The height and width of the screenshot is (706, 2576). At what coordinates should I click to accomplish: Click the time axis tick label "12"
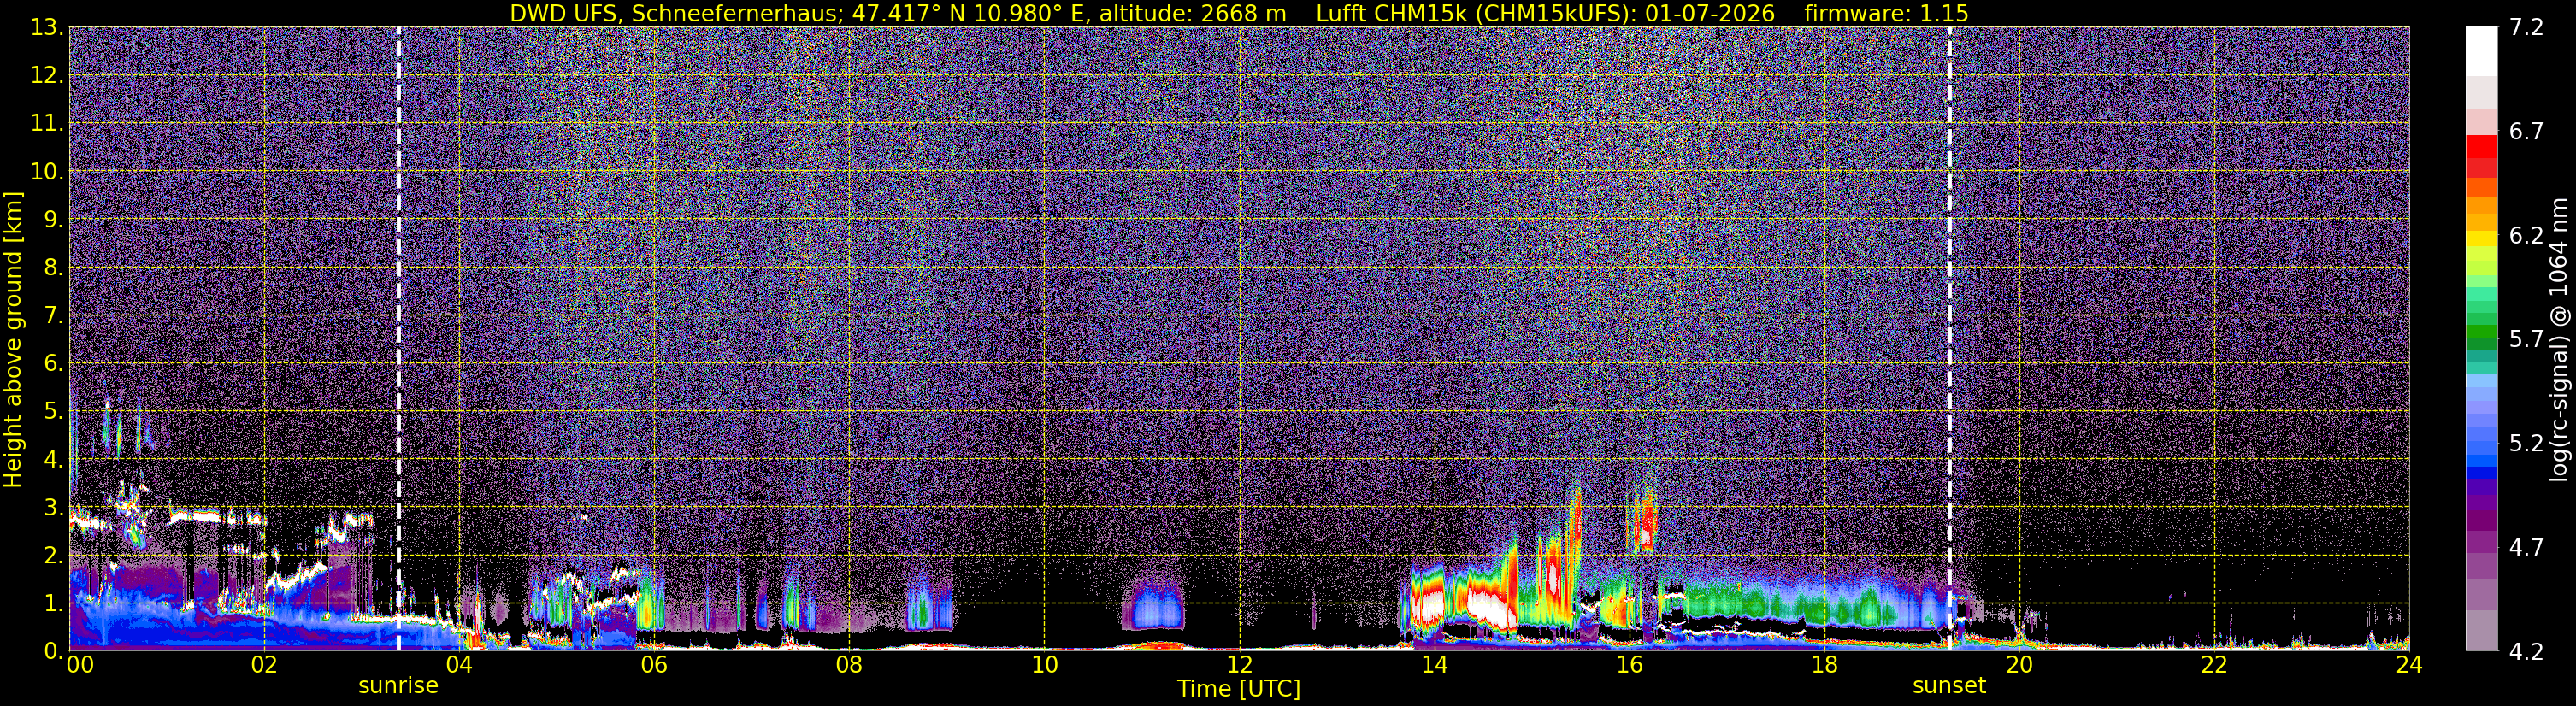pos(1239,665)
